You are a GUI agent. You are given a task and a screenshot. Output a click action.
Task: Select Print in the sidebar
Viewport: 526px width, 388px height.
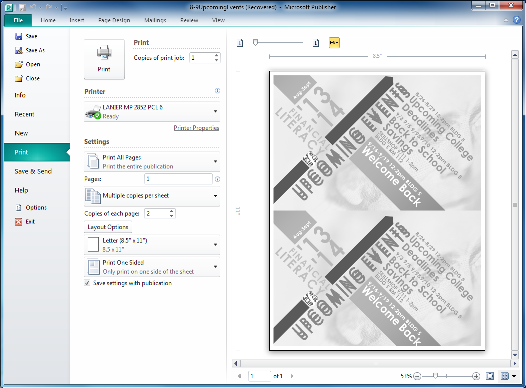click(37, 152)
